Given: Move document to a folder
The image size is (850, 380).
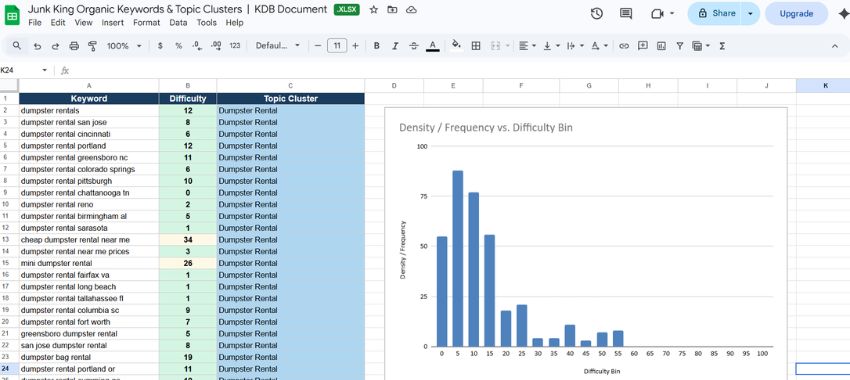Looking at the screenshot, I should 392,10.
